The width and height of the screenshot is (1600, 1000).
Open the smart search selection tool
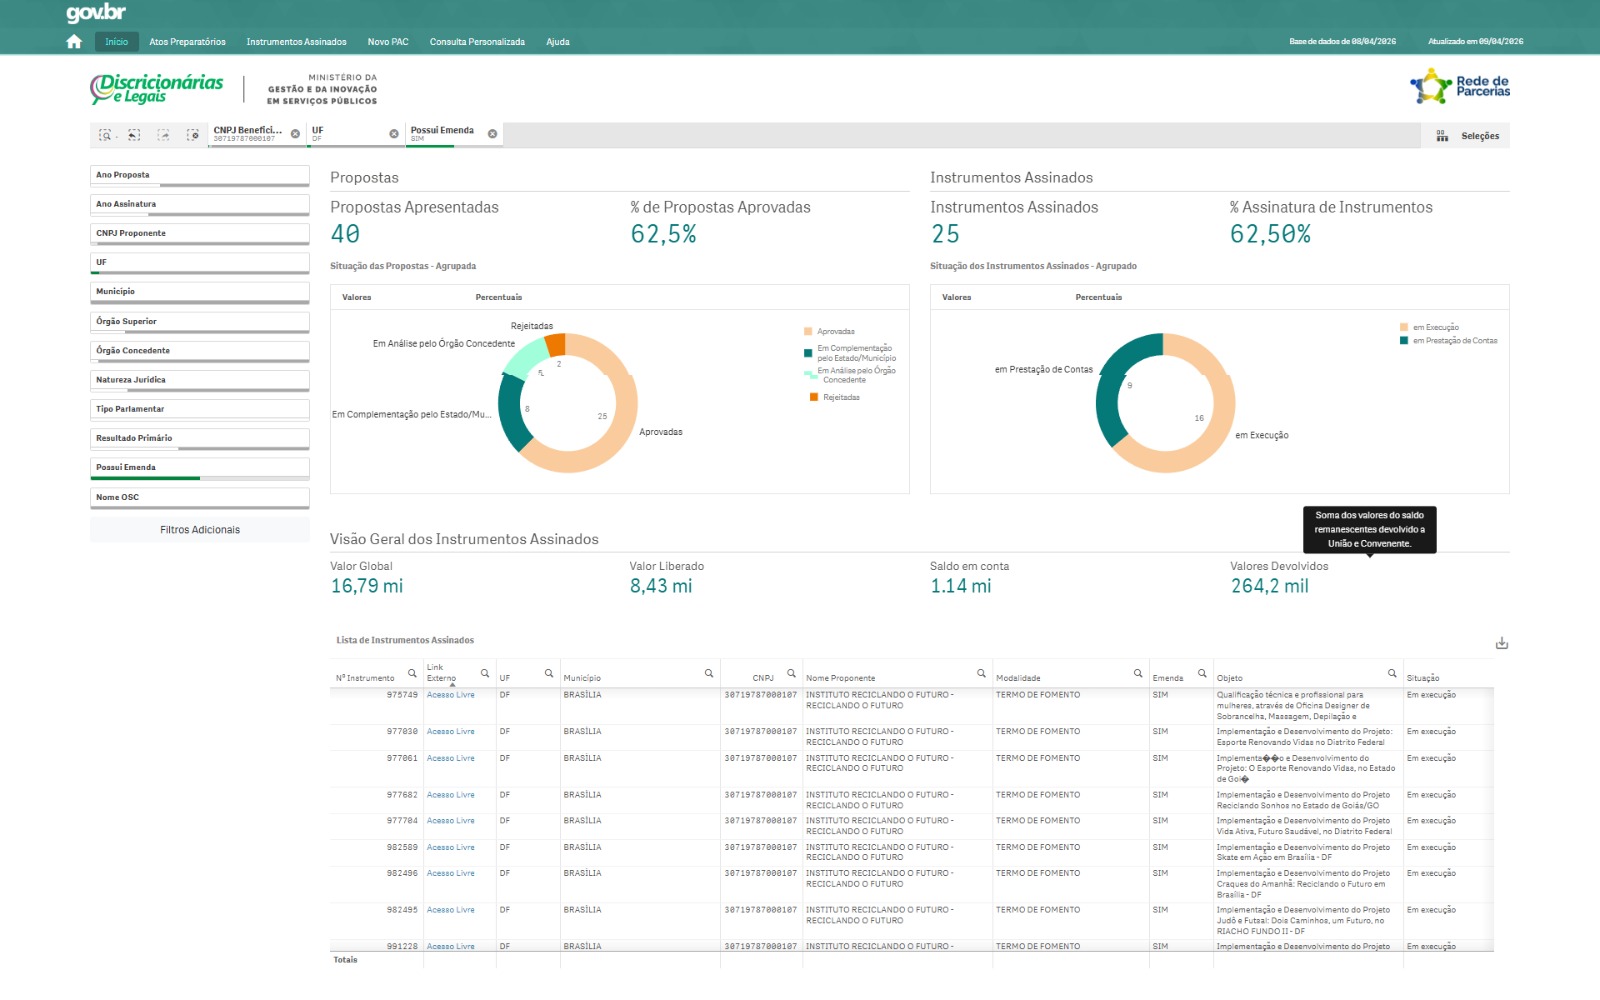[x=105, y=135]
